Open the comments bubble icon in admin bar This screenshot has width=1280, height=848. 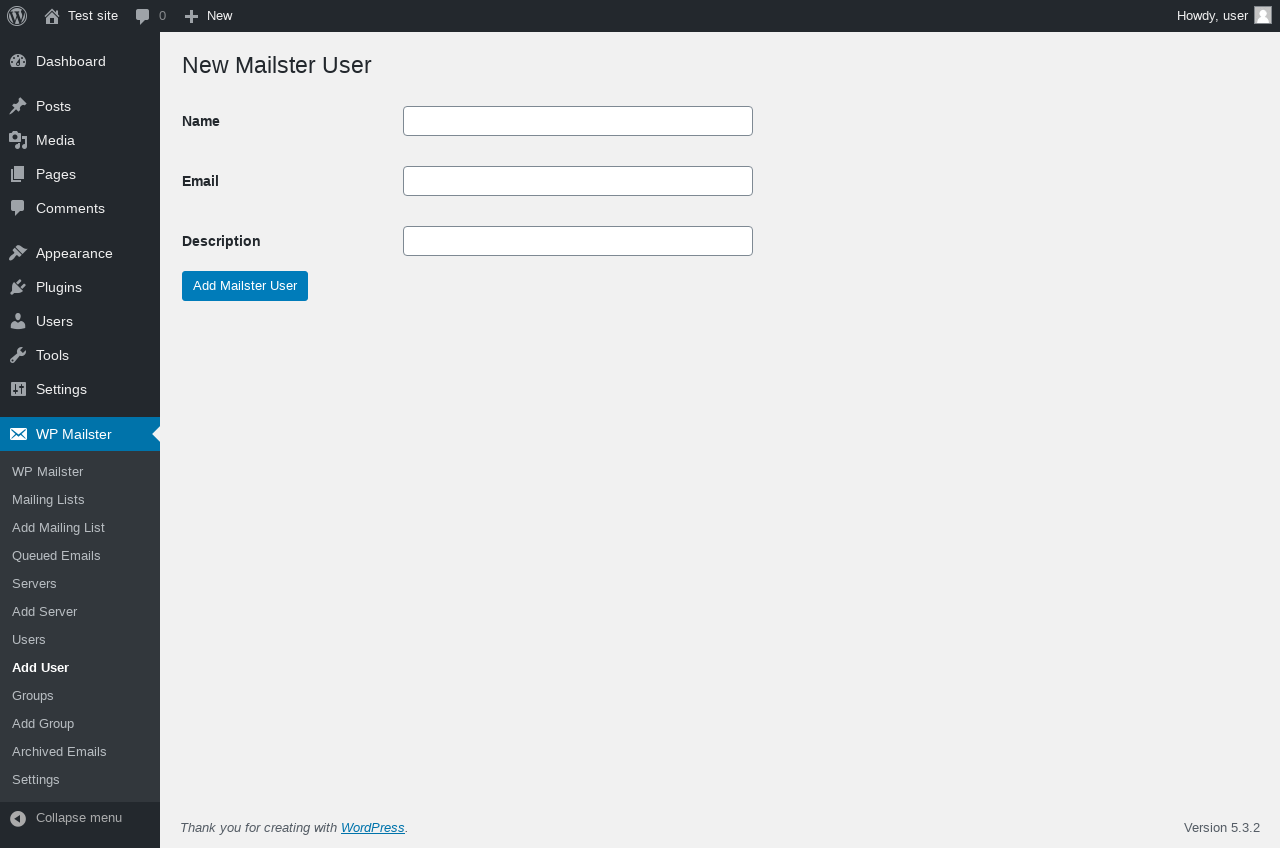coord(143,16)
